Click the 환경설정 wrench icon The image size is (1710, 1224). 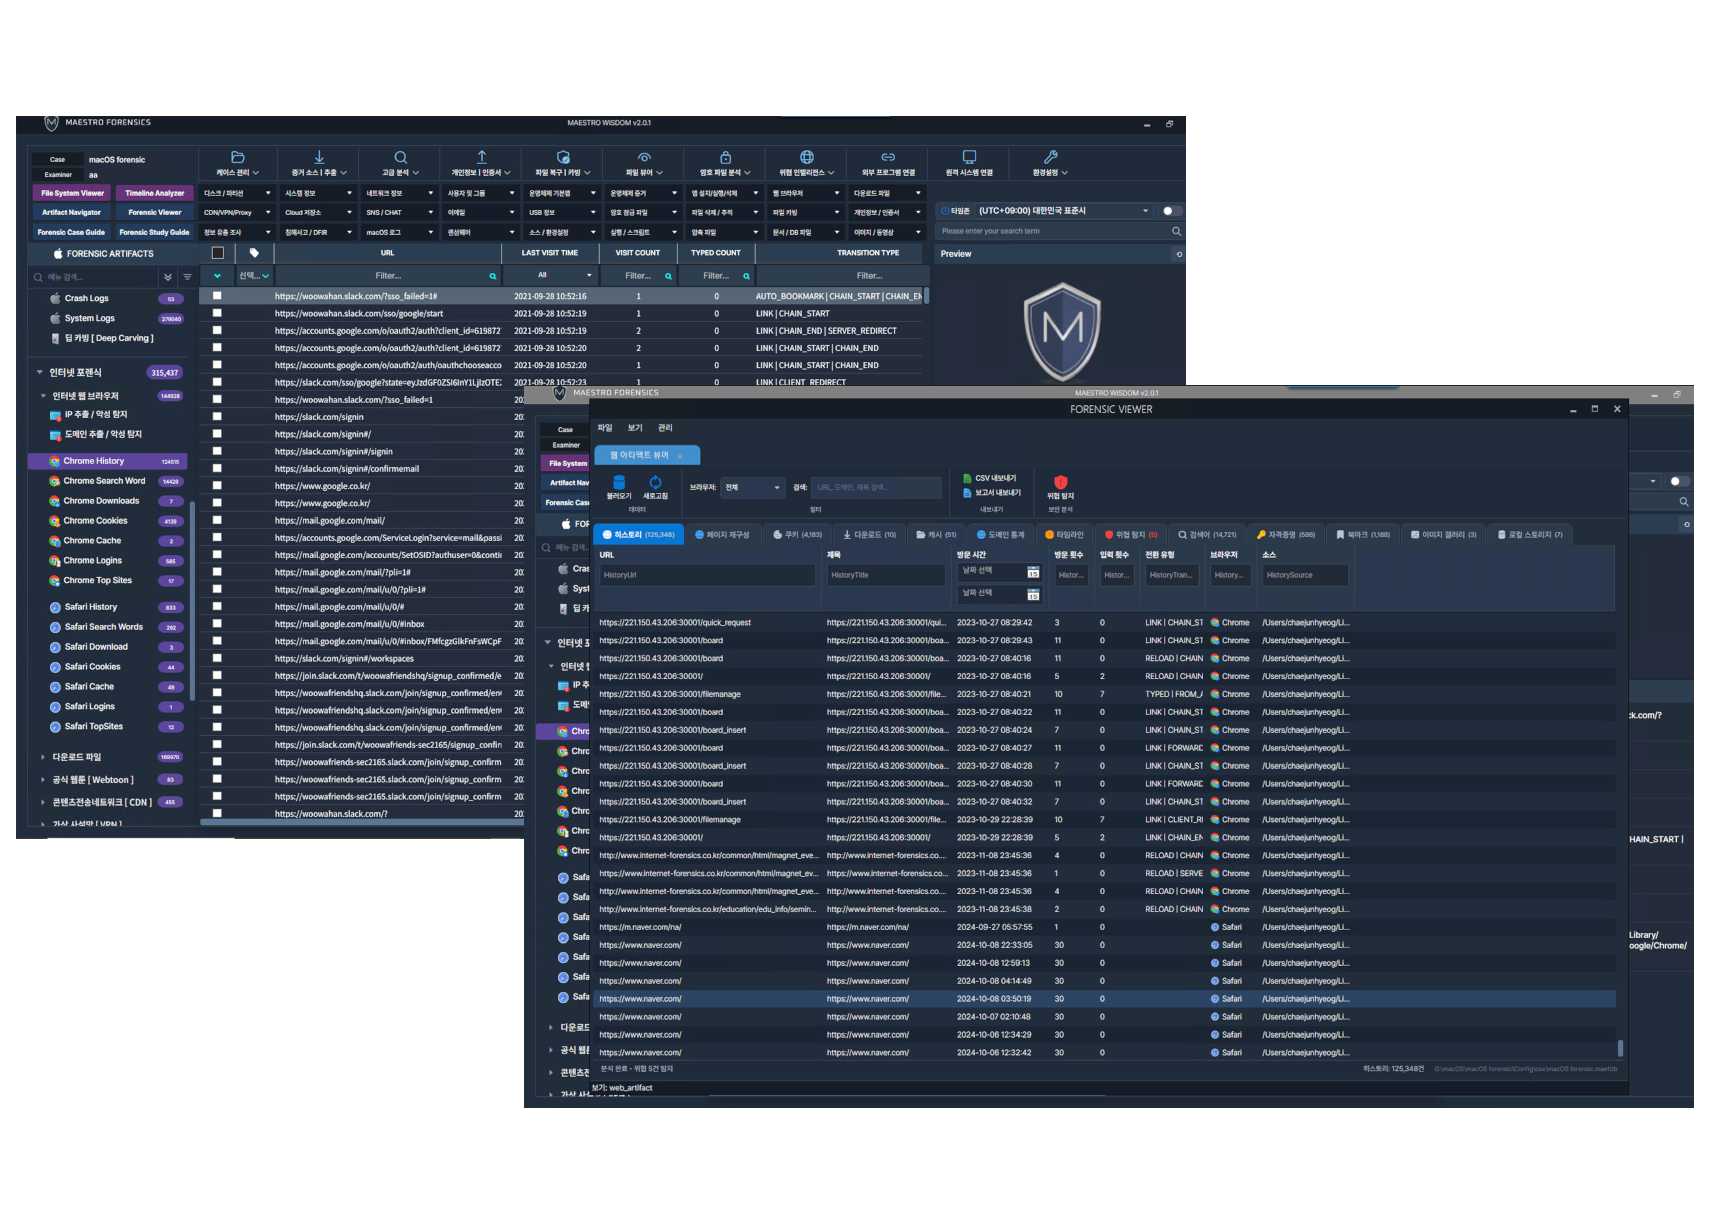coord(1050,157)
